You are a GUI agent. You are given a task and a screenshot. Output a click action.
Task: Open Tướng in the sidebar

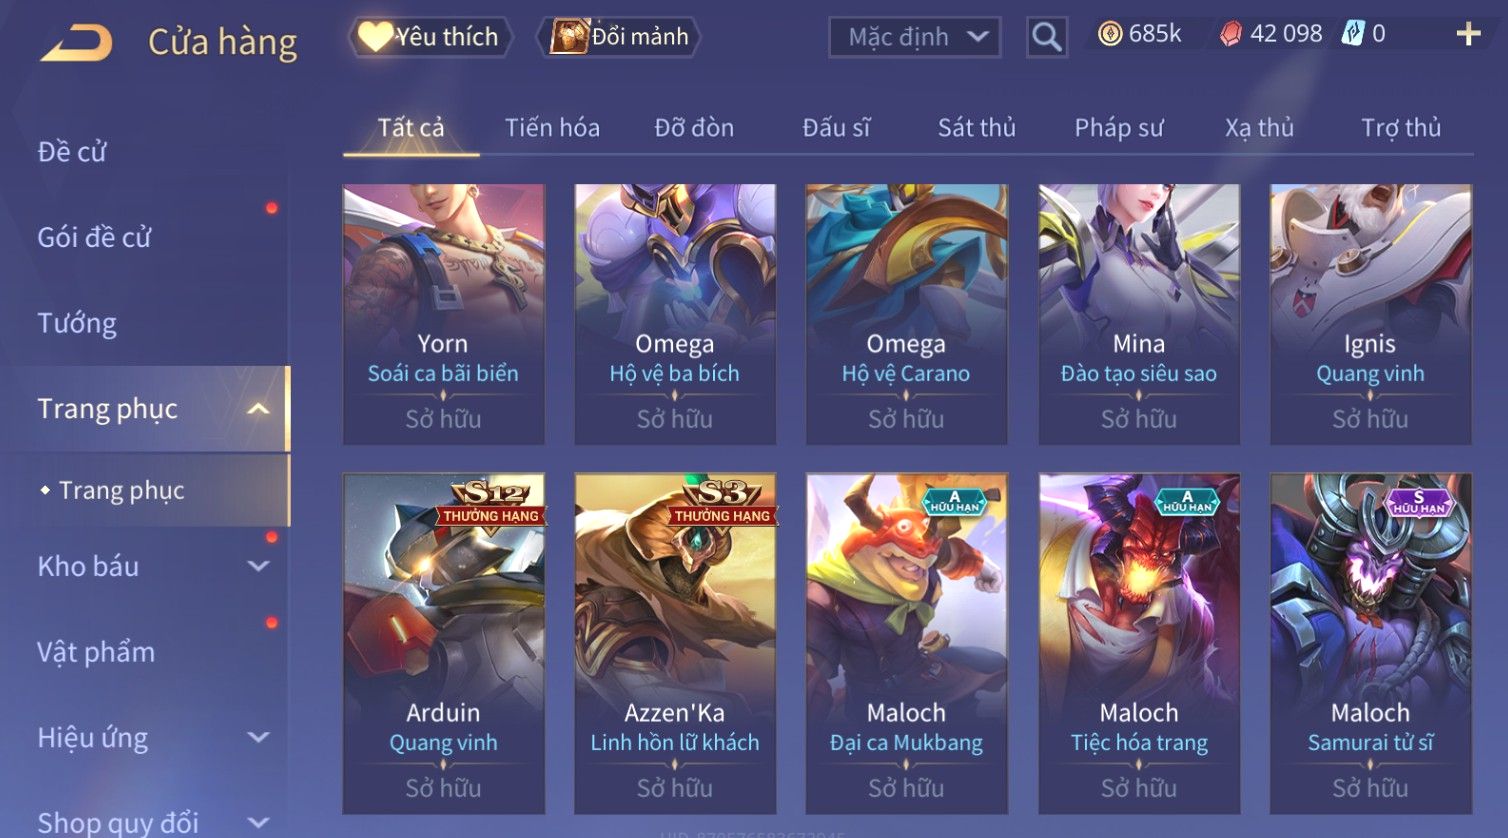coord(77,323)
